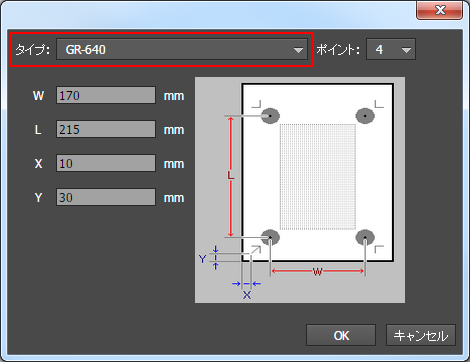Click the red L dimension label
Screen dimensions: 470x362
pyautogui.click(x=231, y=175)
